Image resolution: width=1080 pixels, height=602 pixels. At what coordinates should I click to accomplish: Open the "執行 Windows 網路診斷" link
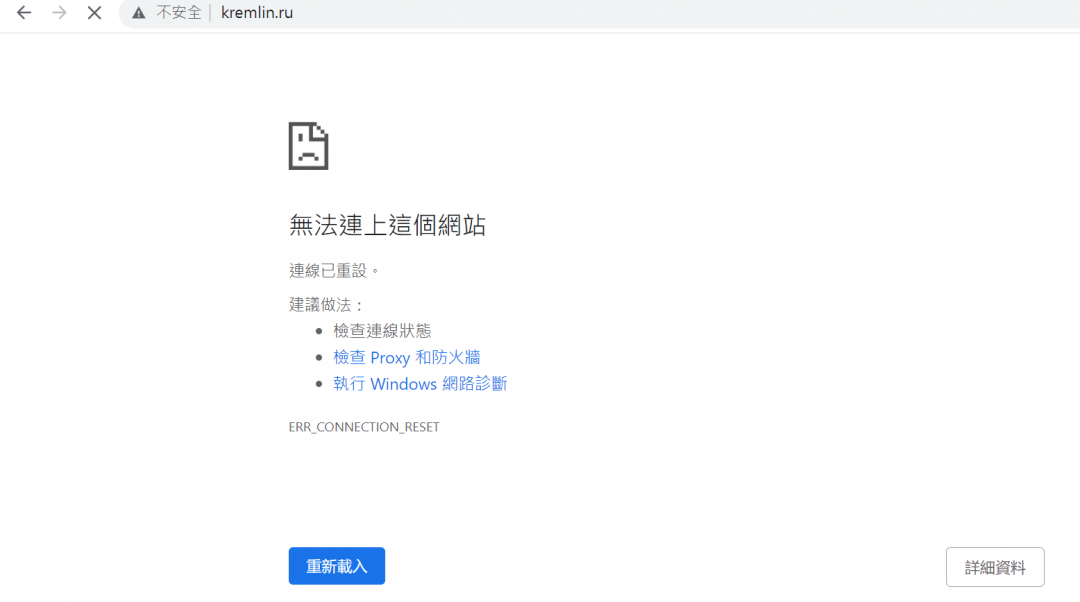(420, 383)
